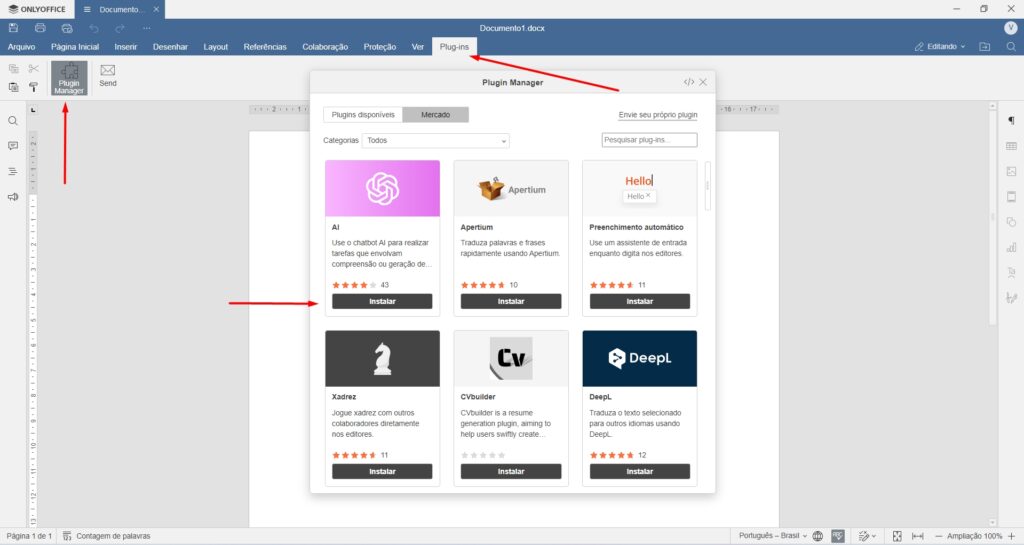
Task: Open Signature settings in right sidebar
Action: point(1011,298)
